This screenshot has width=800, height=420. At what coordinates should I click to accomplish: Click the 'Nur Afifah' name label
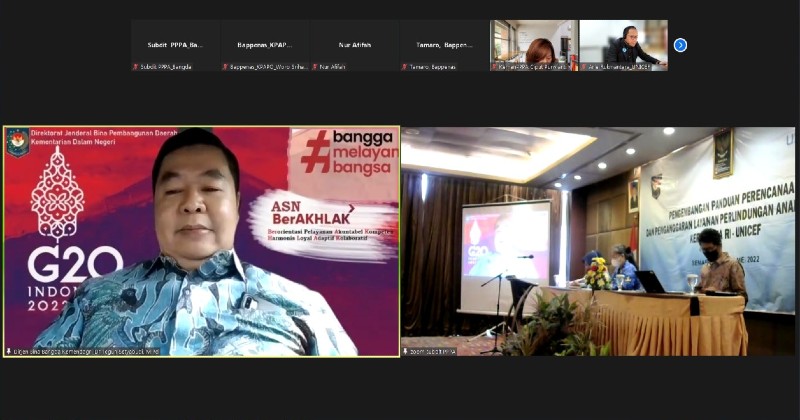tap(333, 67)
